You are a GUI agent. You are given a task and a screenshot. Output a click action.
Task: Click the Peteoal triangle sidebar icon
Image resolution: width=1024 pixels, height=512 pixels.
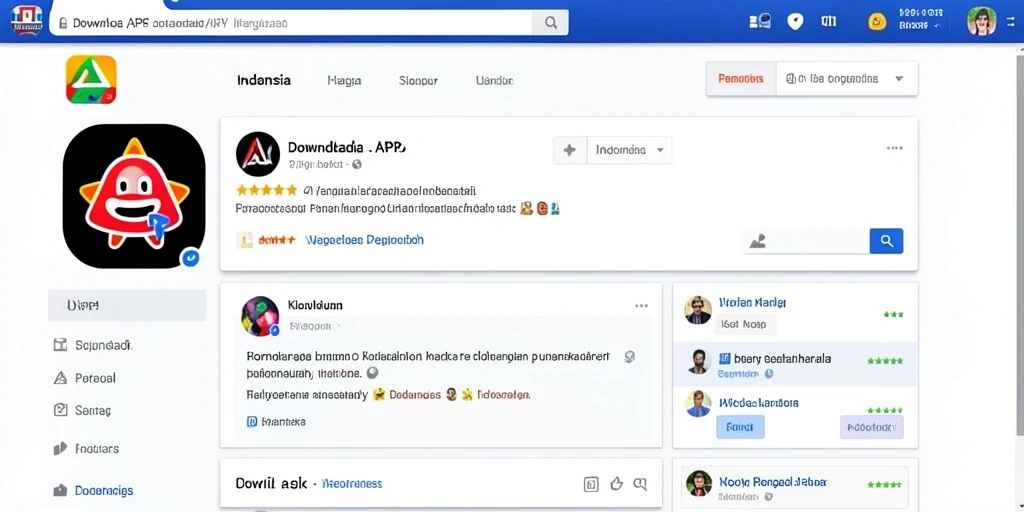tap(60, 377)
